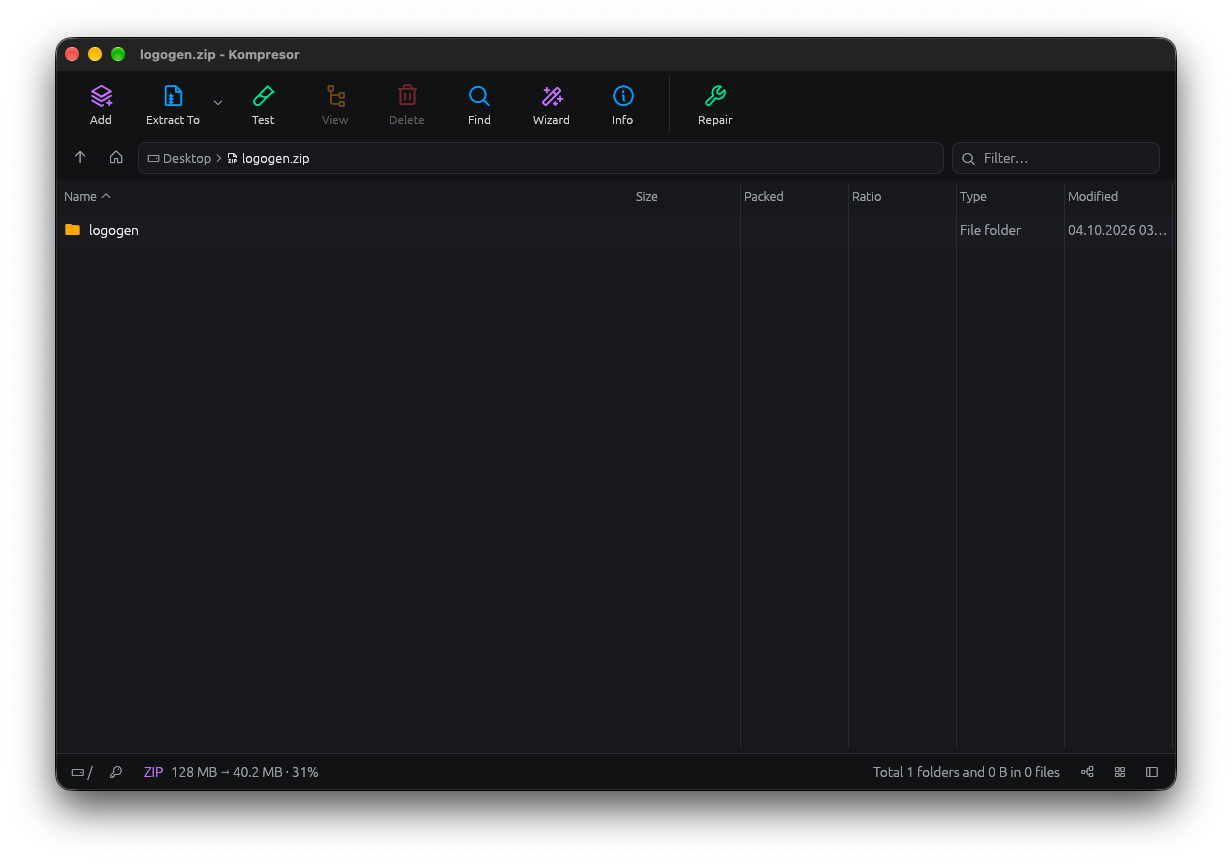Select the logogen folder row
Viewport: 1232px width, 864px height.
tap(614, 230)
